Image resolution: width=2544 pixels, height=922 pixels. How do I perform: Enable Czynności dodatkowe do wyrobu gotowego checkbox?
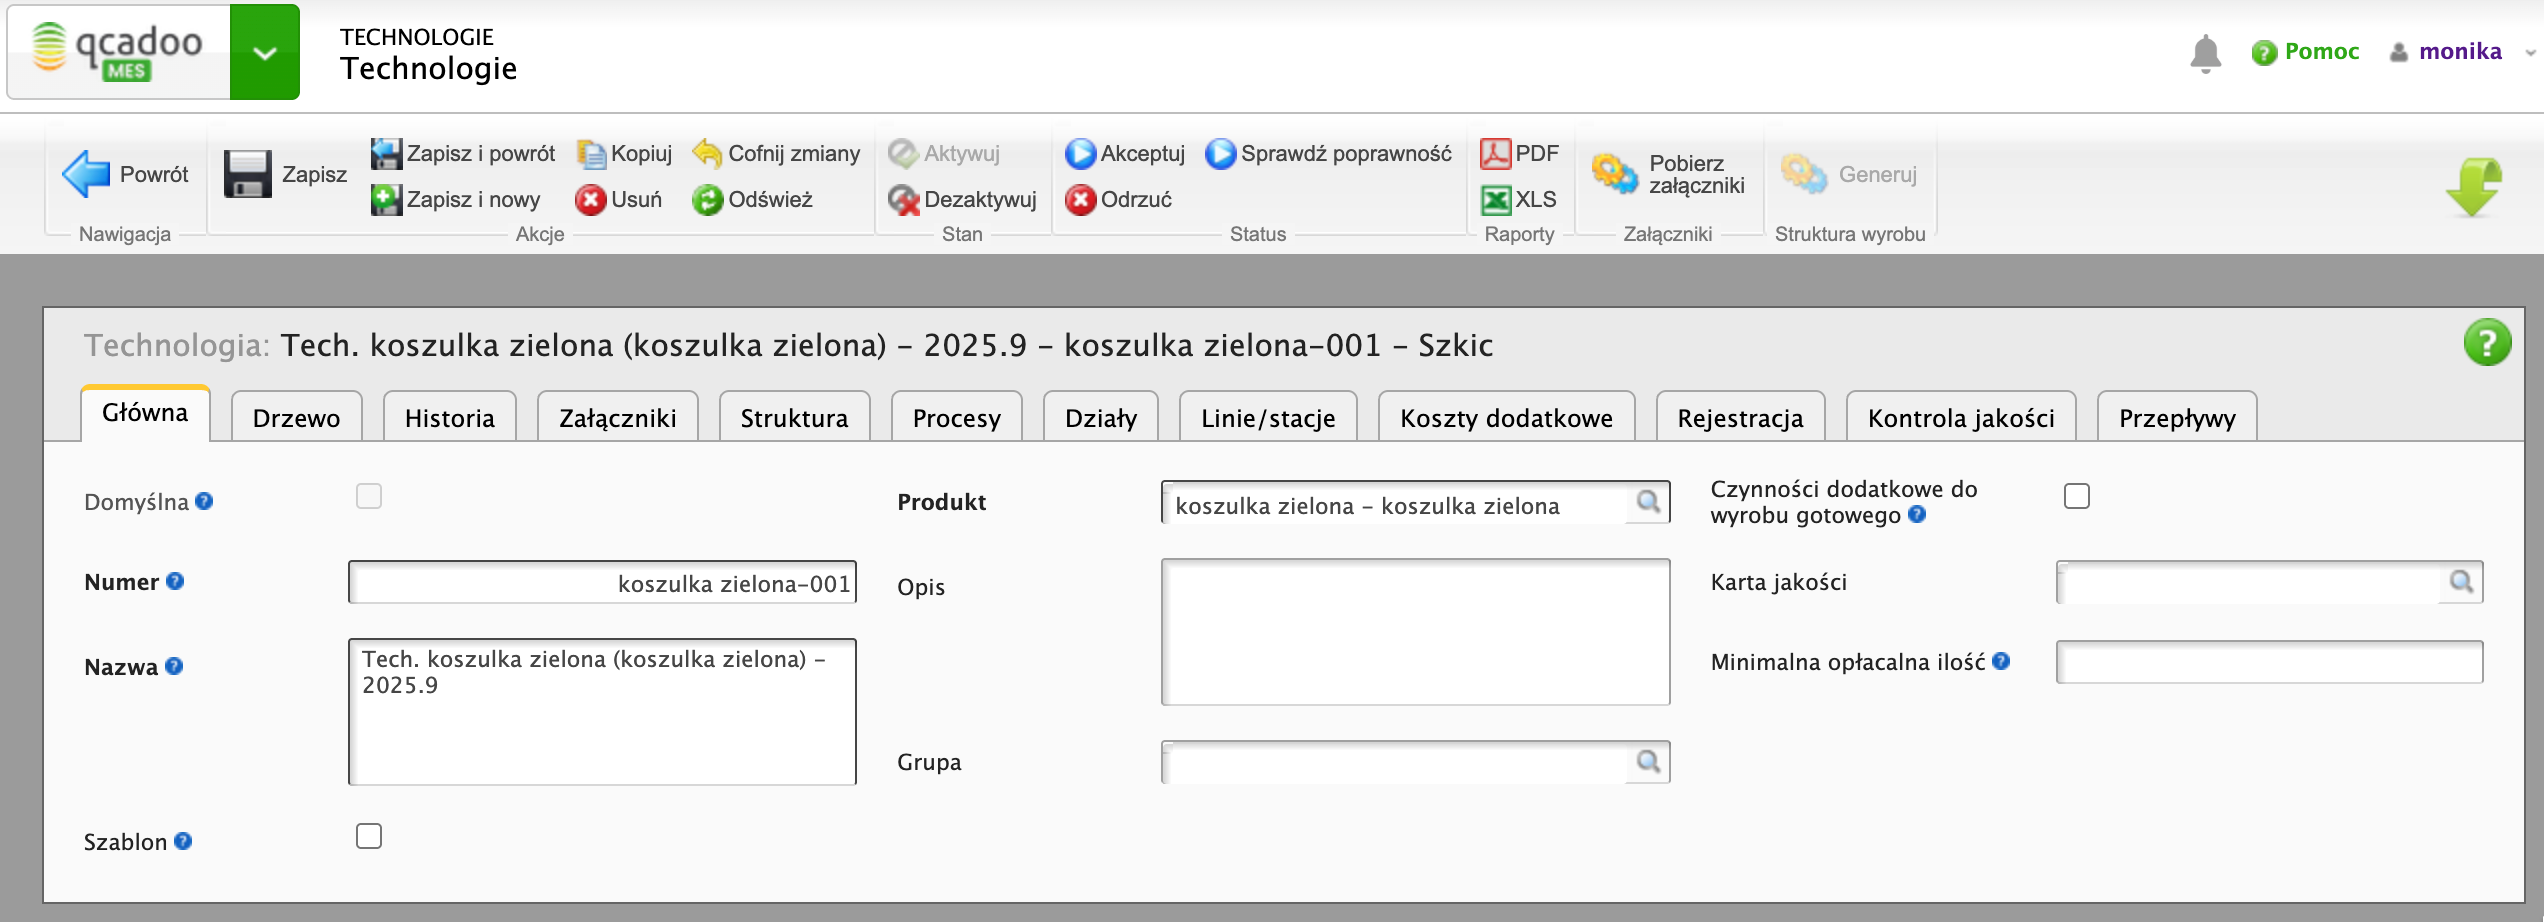pyautogui.click(x=2076, y=496)
